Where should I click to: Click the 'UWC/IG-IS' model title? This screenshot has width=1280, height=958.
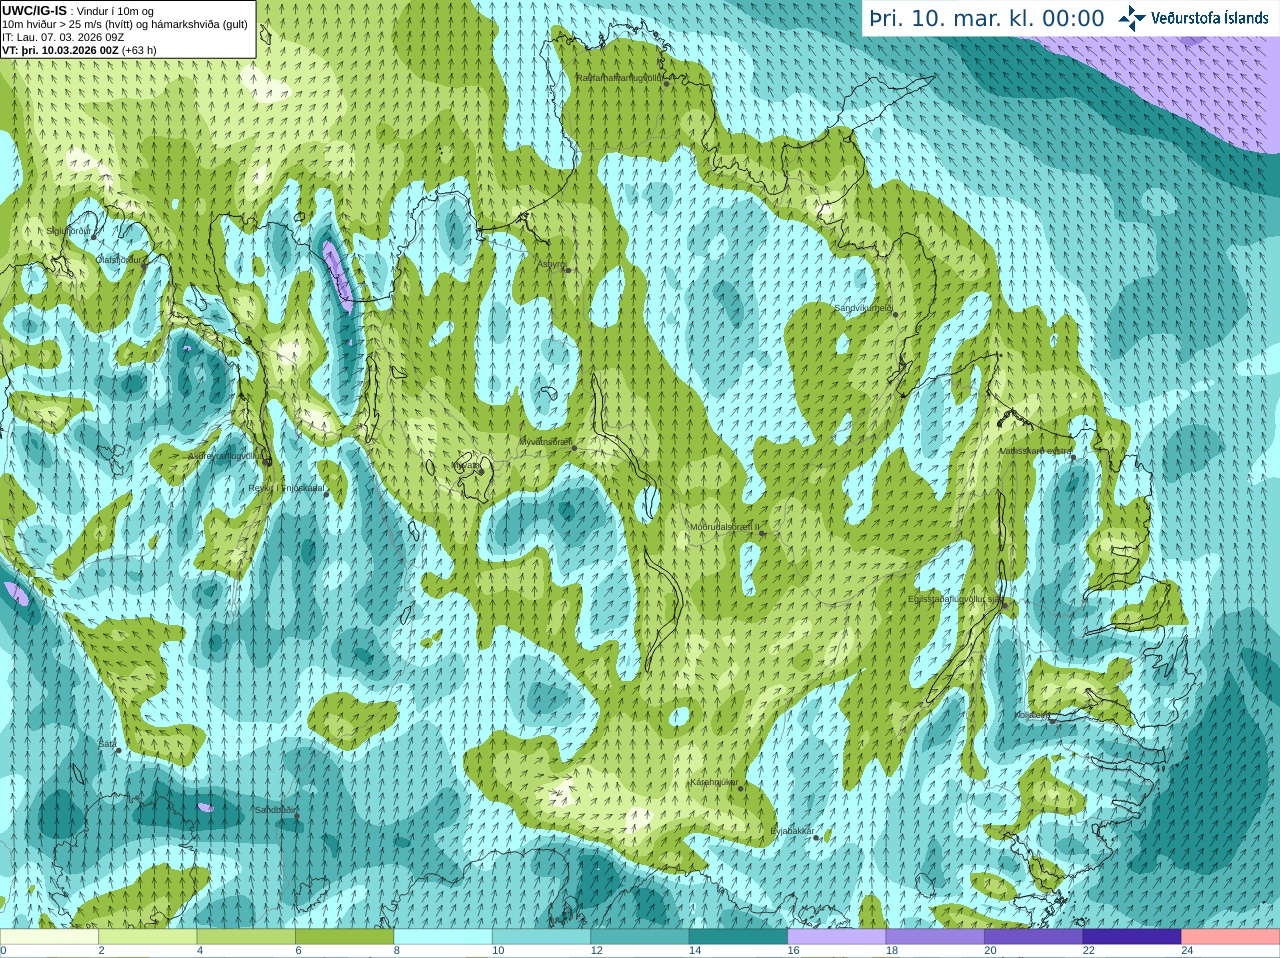[x=34, y=10]
